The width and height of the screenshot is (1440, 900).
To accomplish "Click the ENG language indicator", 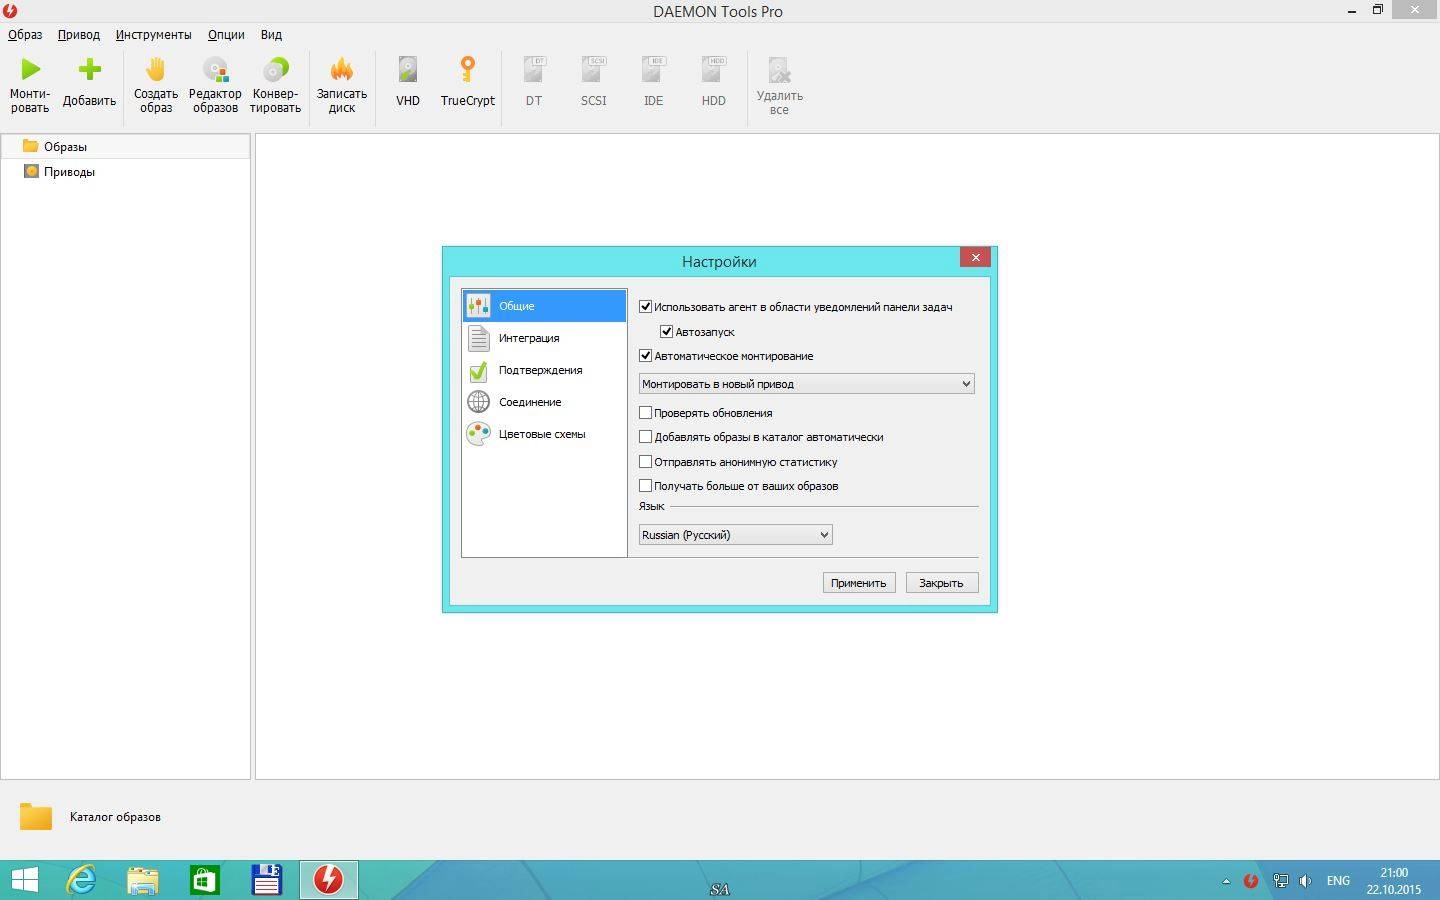I will point(1338,881).
